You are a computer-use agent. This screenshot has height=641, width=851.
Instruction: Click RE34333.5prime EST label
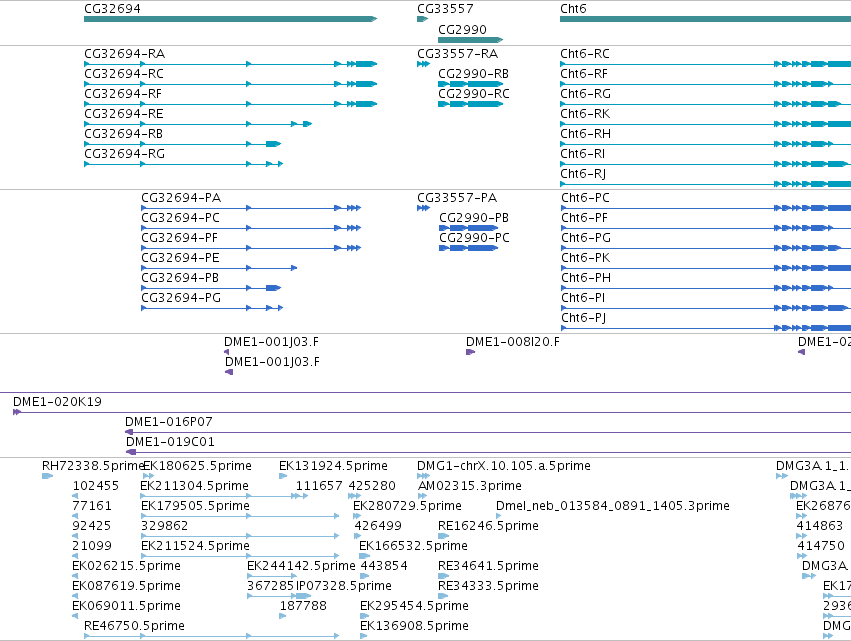[488, 586]
